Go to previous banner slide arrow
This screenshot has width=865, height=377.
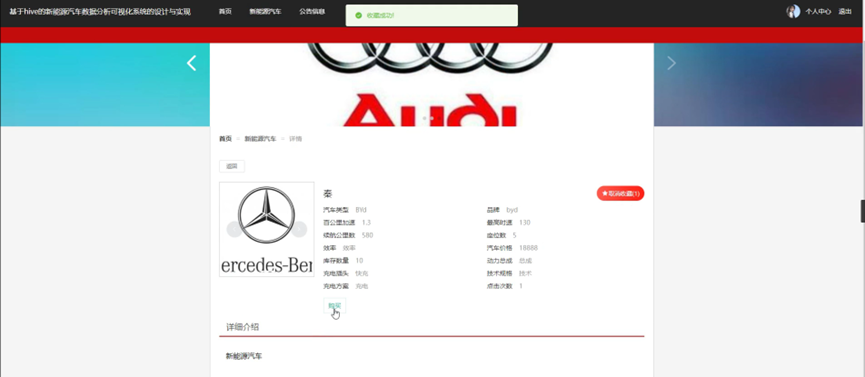pyautogui.click(x=191, y=63)
